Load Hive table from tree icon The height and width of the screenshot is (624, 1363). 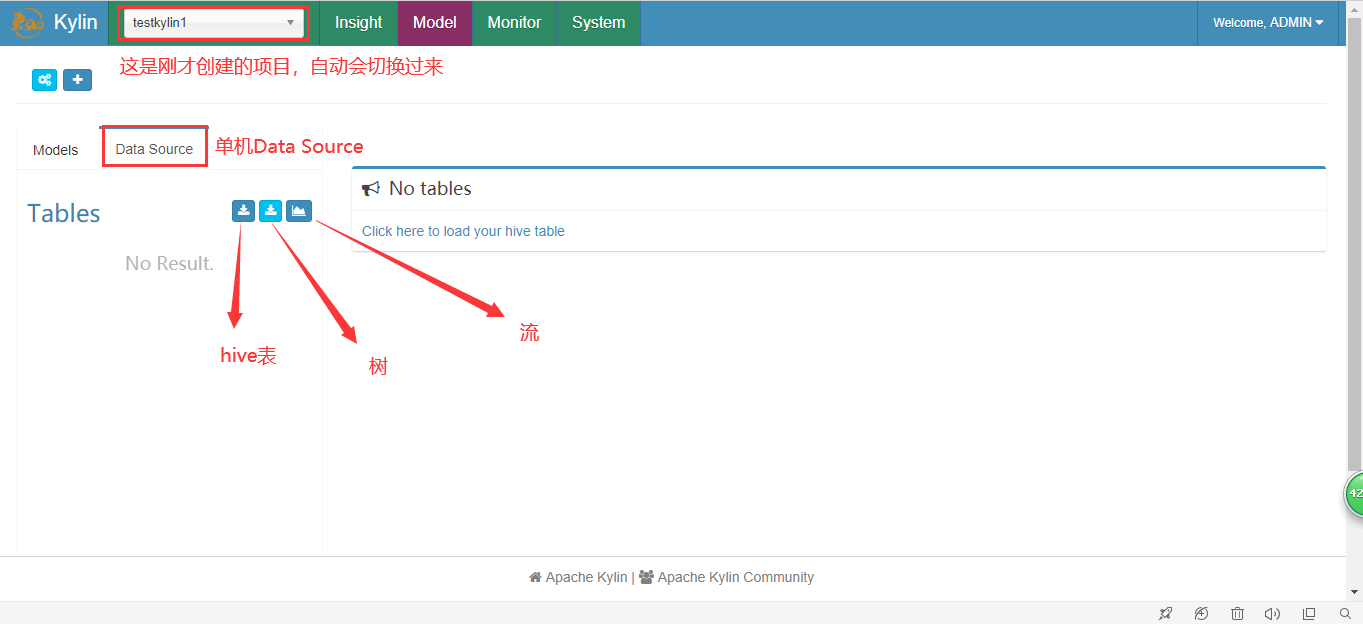[270, 211]
